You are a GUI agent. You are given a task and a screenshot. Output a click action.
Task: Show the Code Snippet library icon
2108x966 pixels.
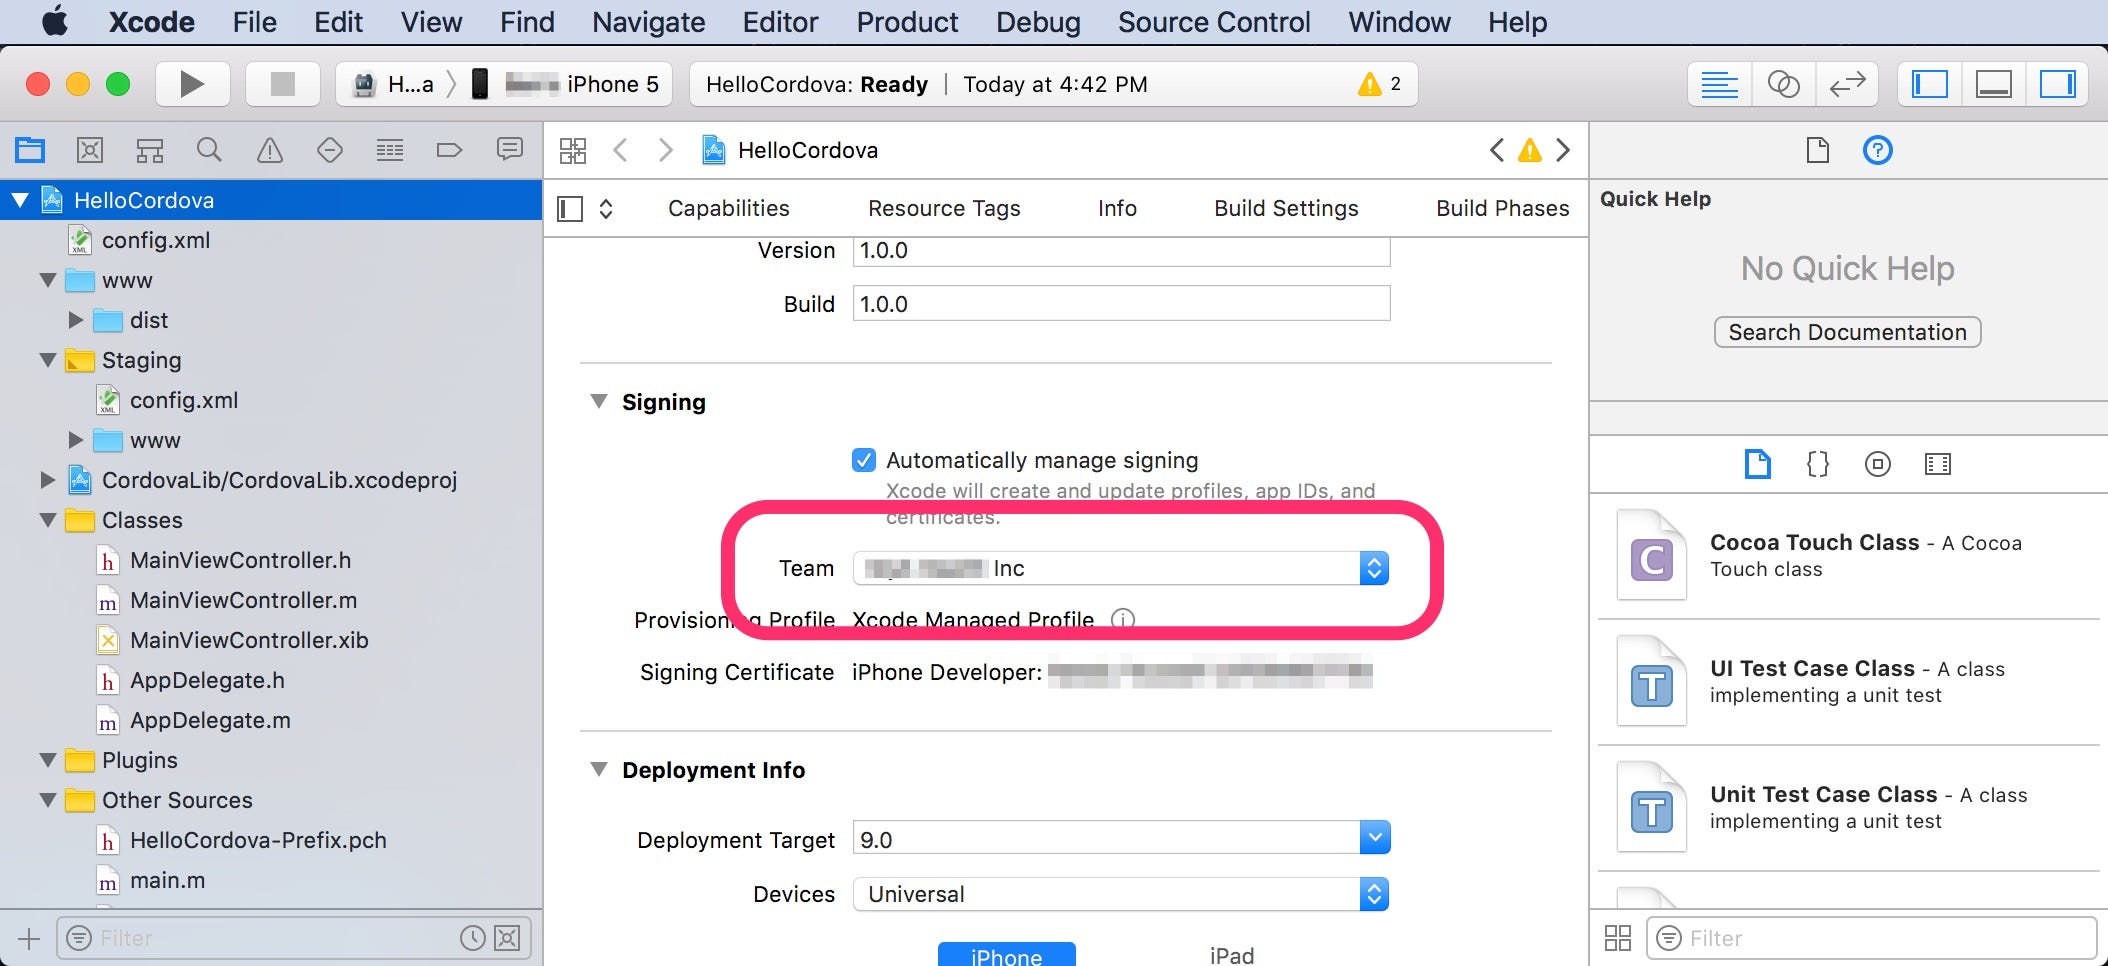(1817, 464)
